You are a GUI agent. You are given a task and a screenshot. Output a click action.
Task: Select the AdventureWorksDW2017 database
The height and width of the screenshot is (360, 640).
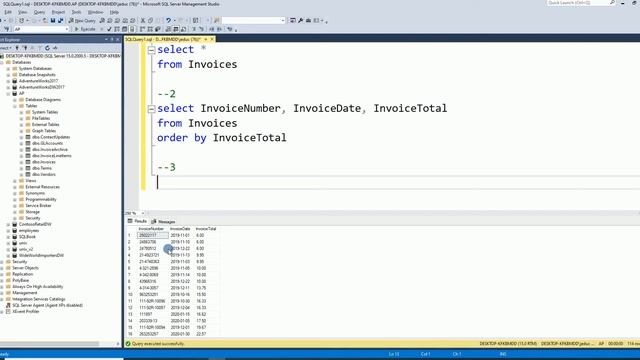point(42,87)
